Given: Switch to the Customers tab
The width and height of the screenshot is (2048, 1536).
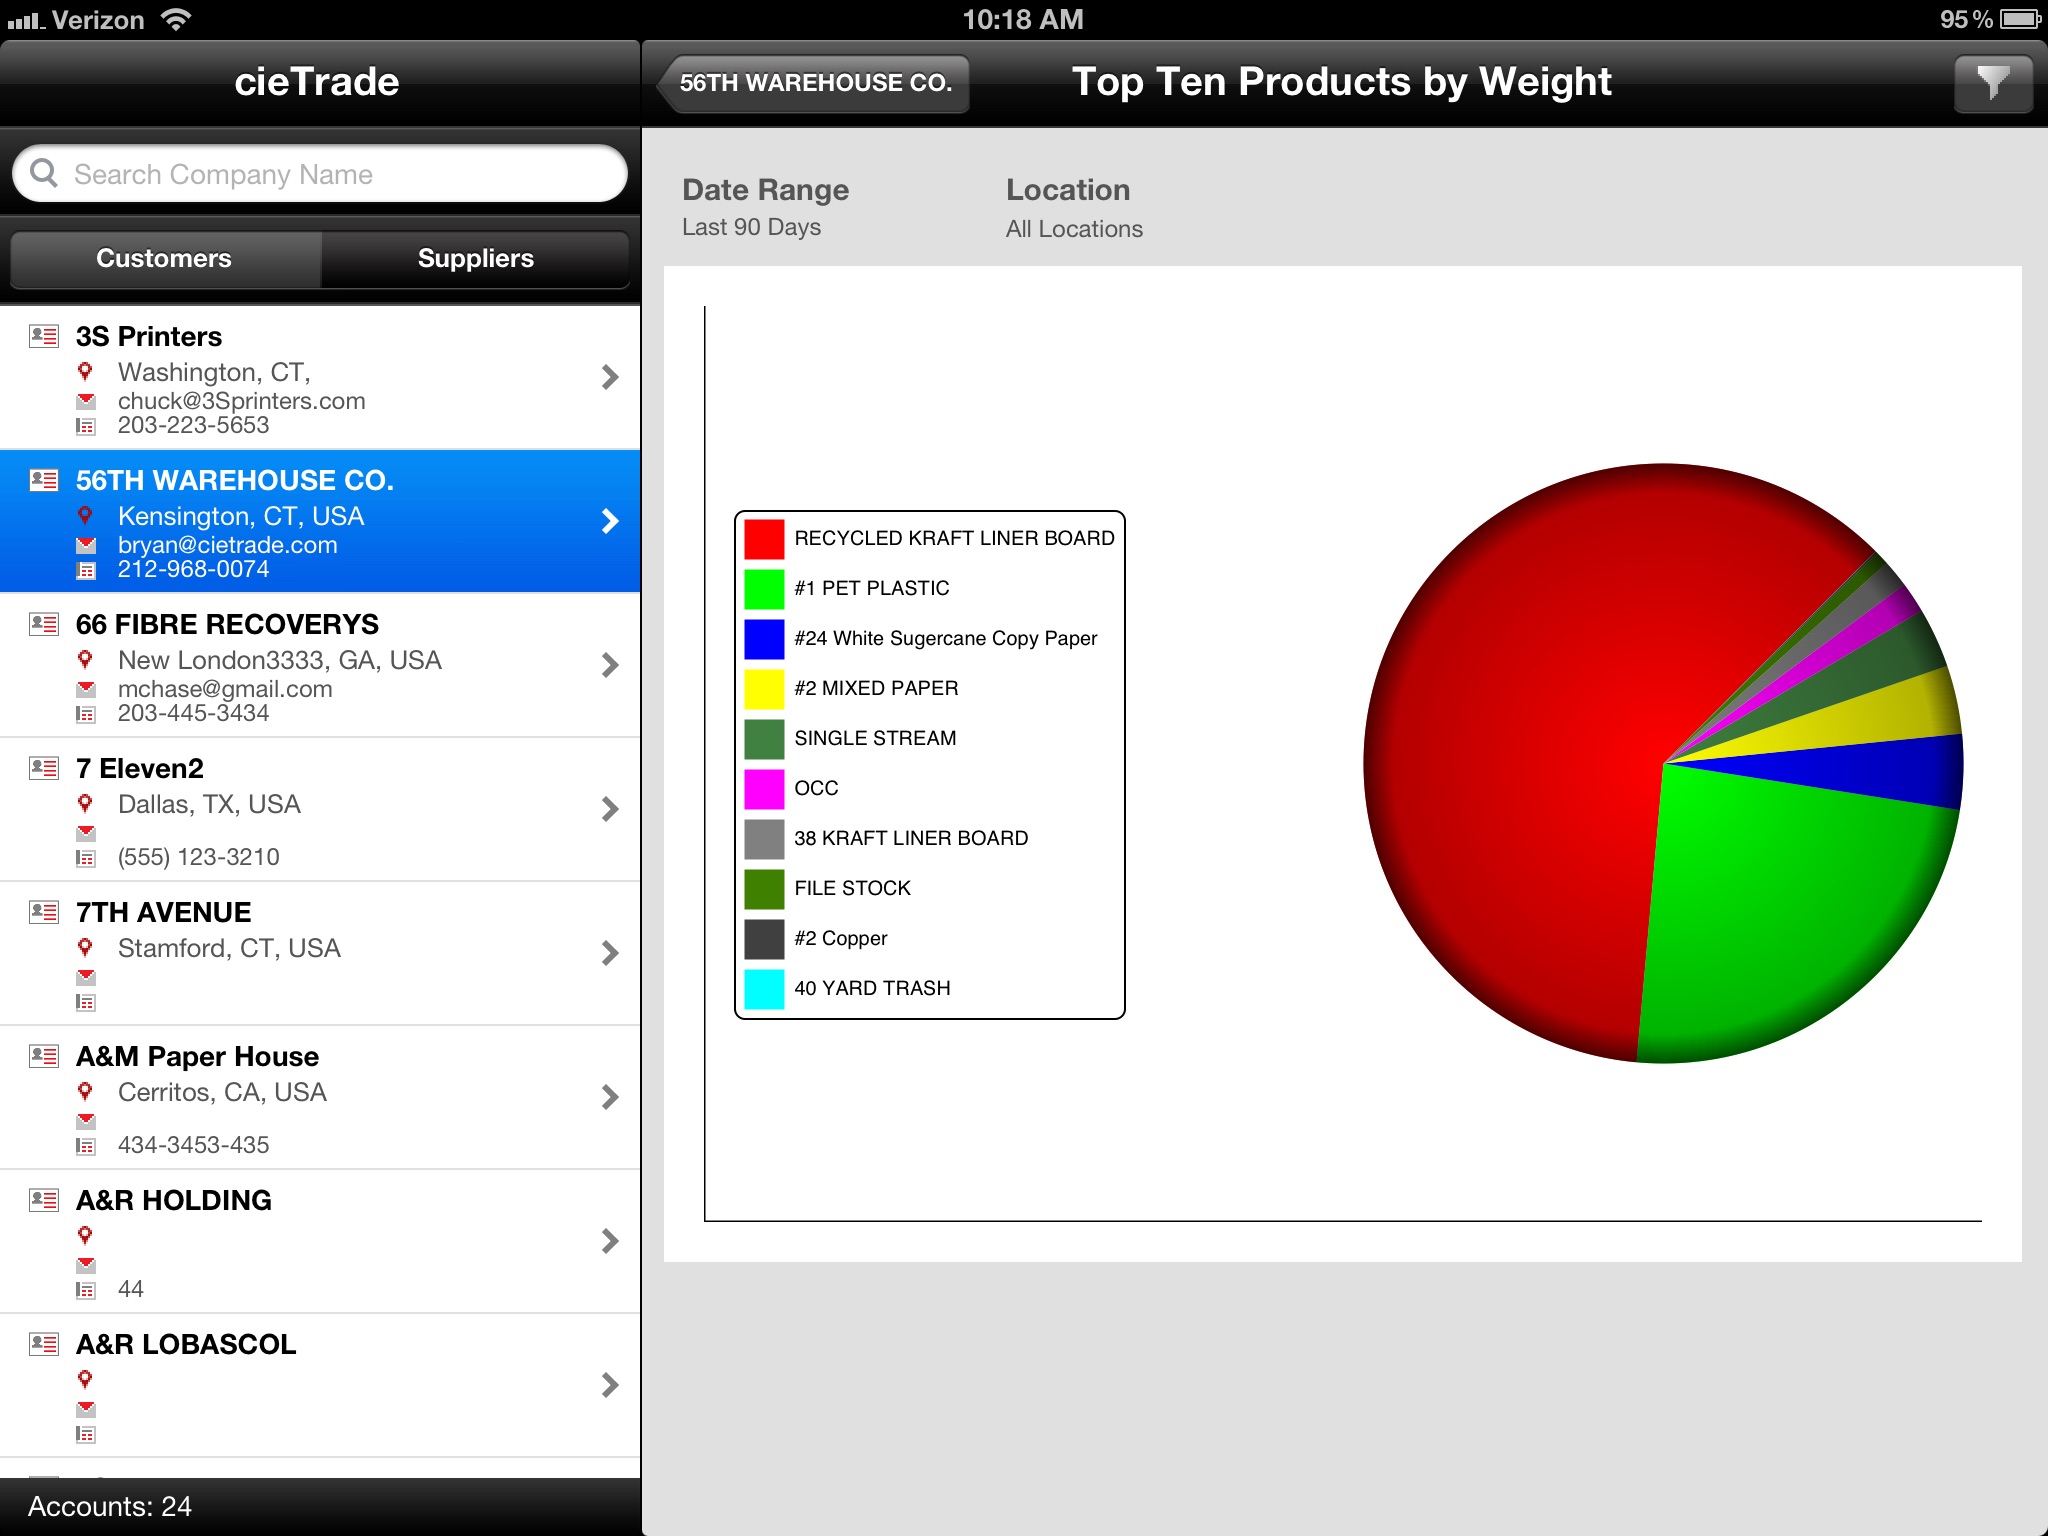Looking at the screenshot, I should [x=165, y=259].
